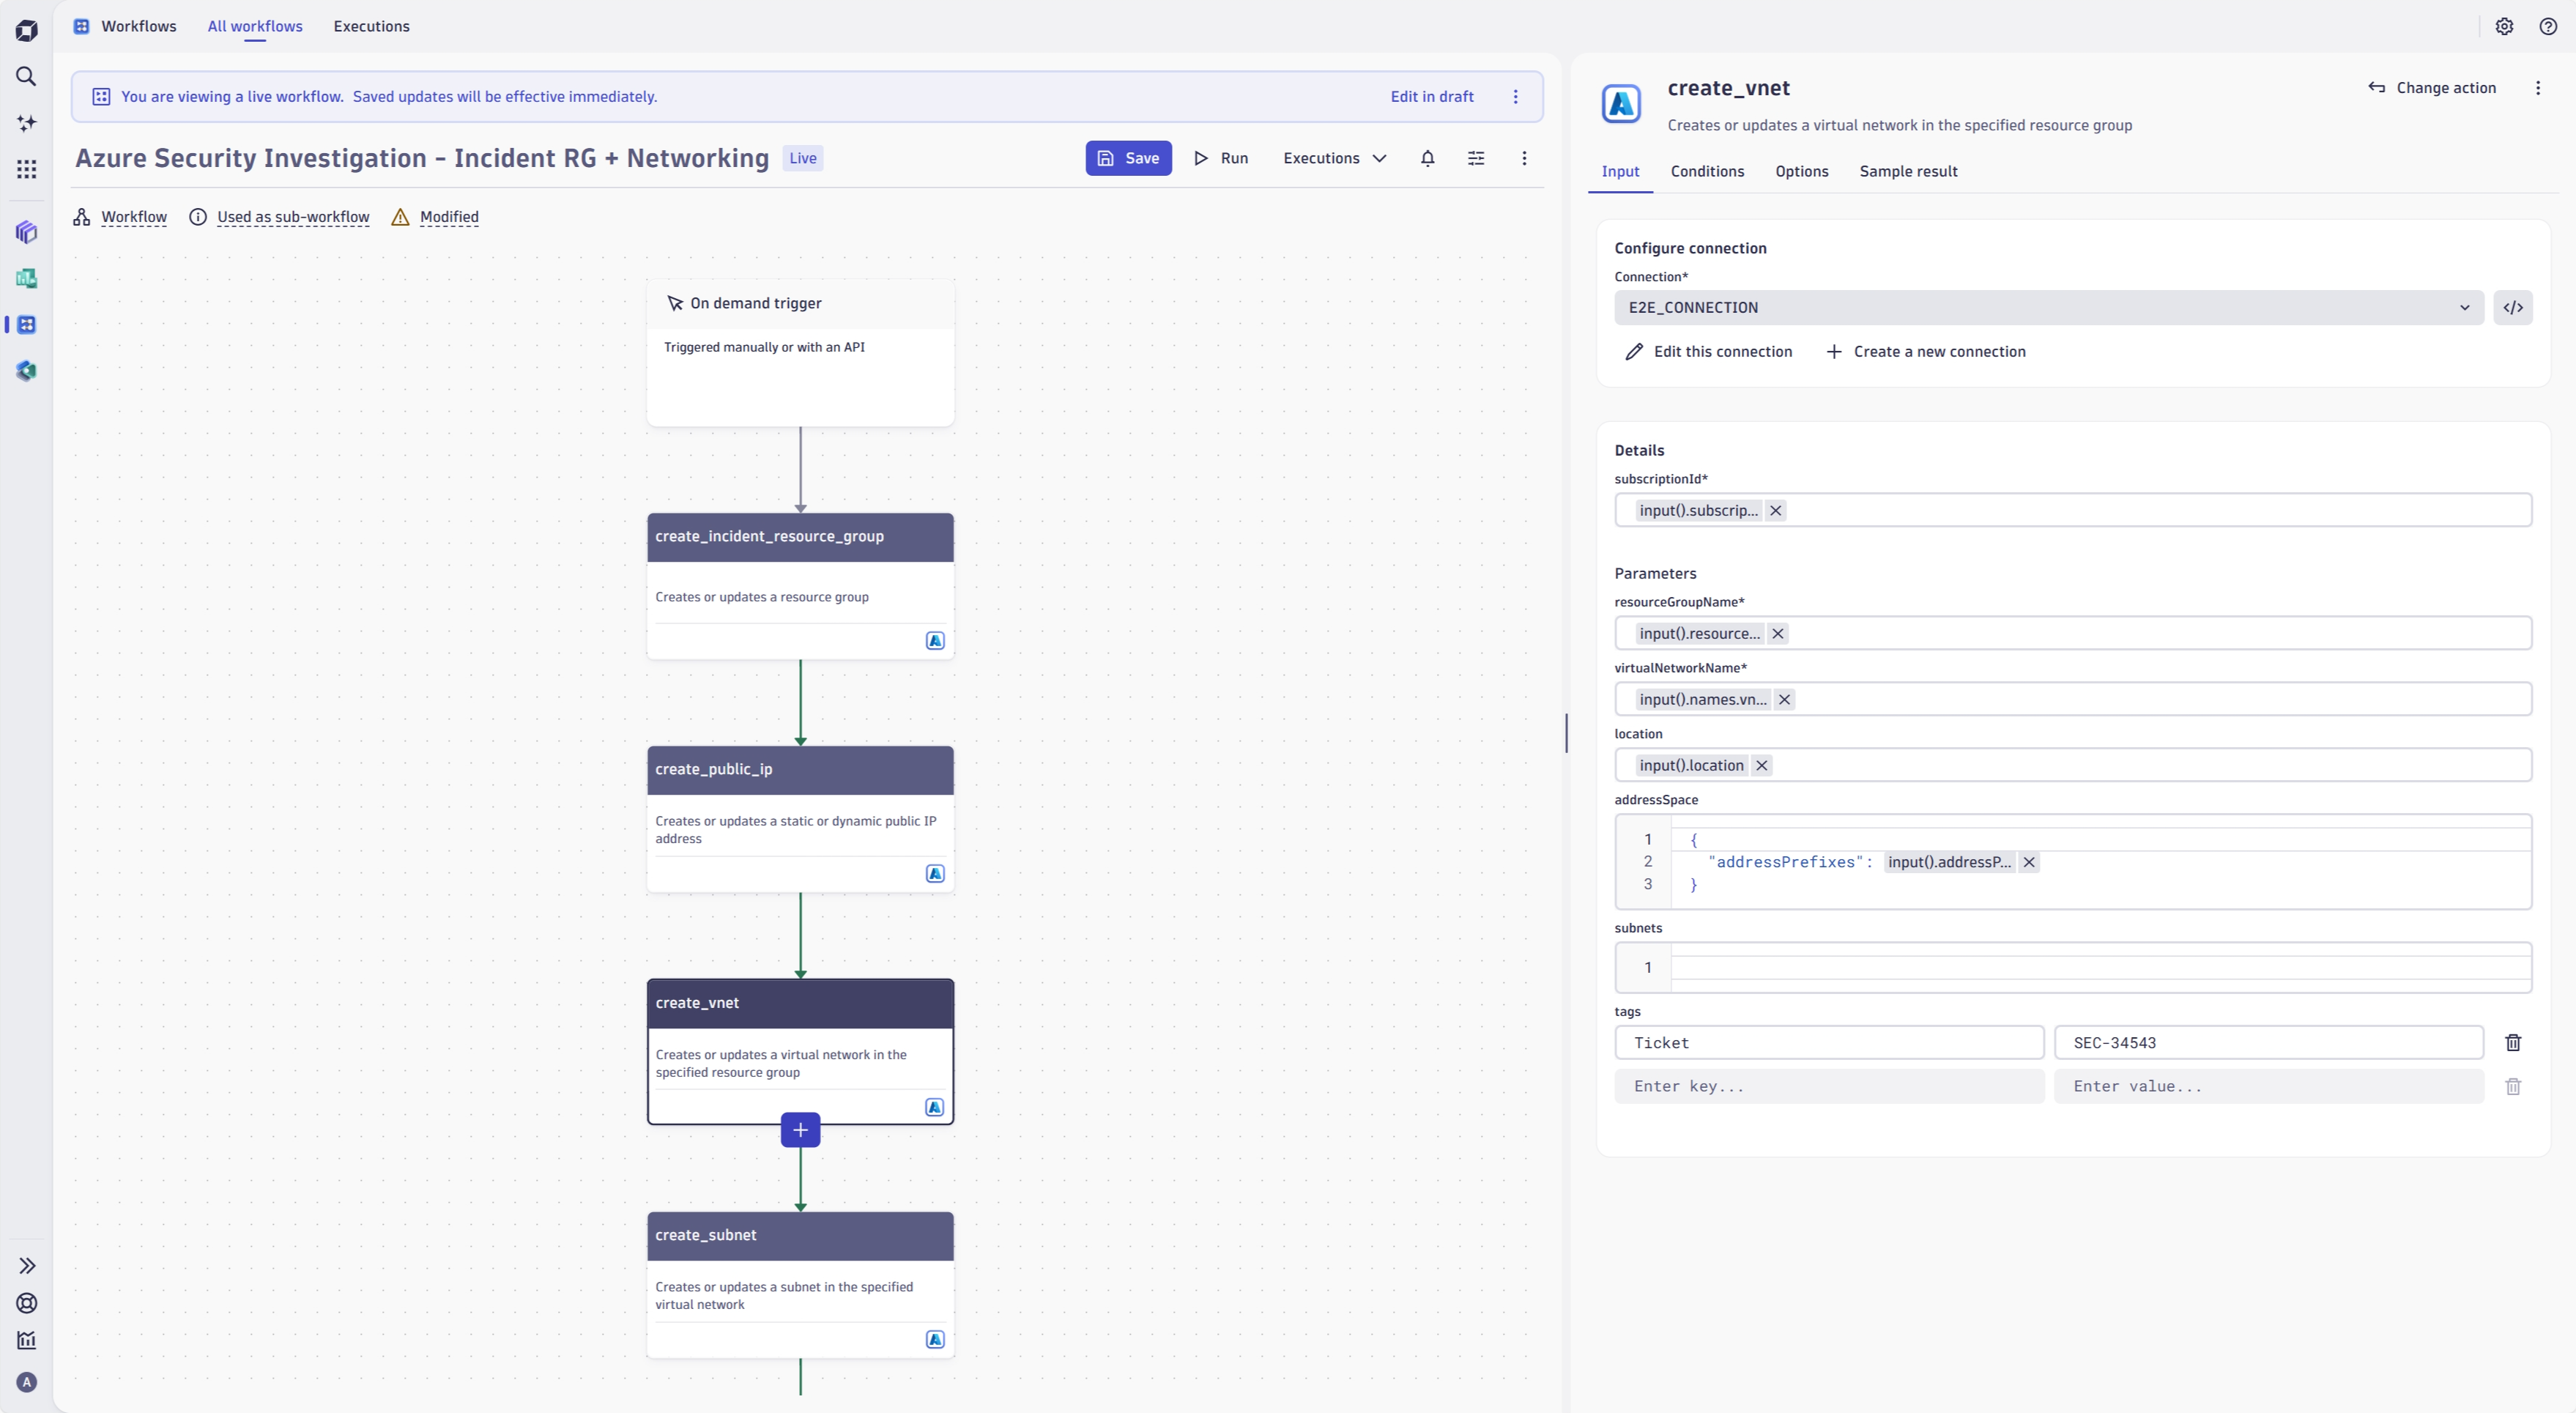2576x1413 pixels.
Task: Open the code expression editor for the connection
Action: (2514, 307)
